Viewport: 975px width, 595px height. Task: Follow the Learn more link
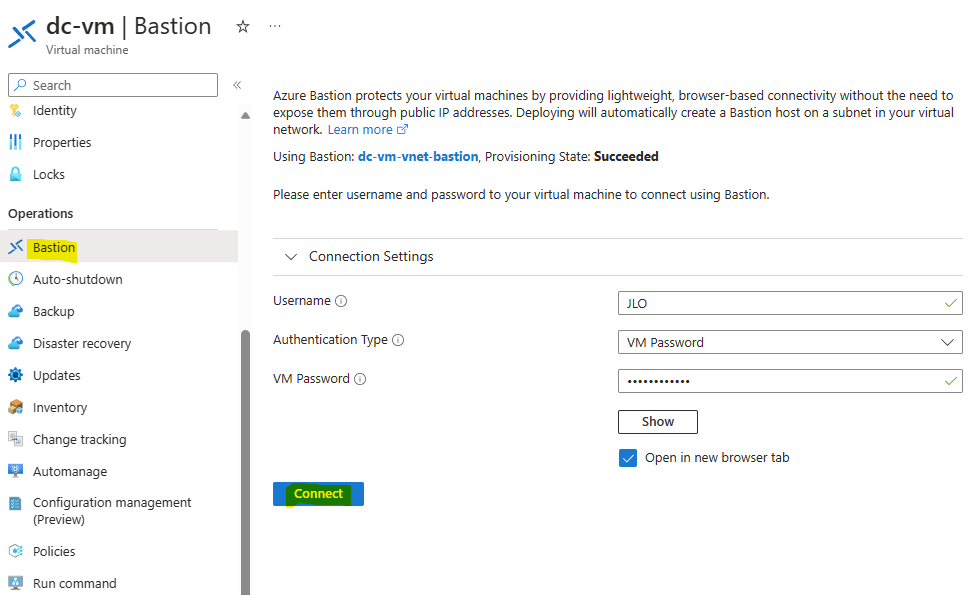367,129
